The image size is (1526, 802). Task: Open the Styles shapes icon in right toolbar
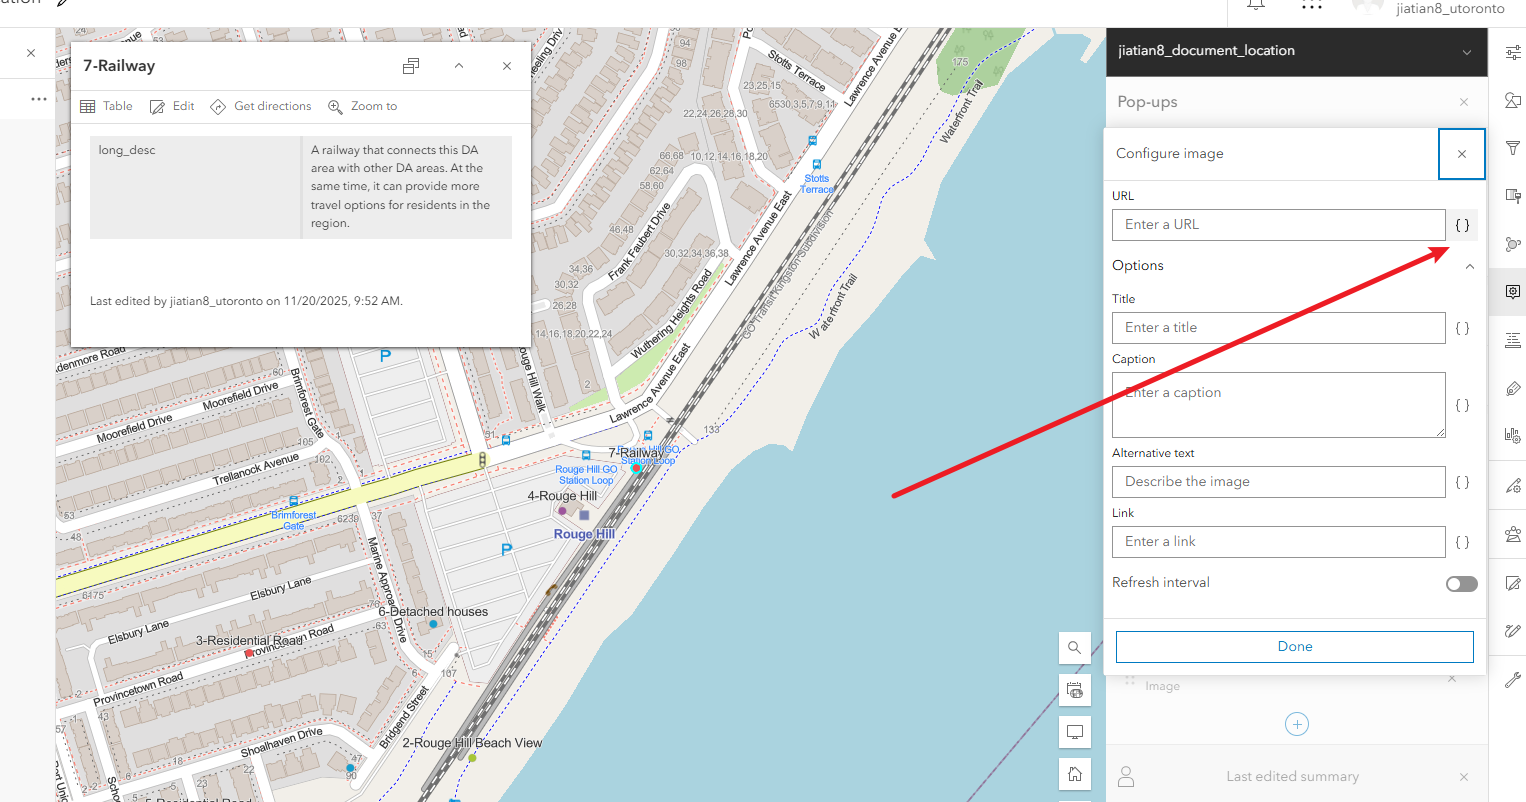click(x=1513, y=100)
